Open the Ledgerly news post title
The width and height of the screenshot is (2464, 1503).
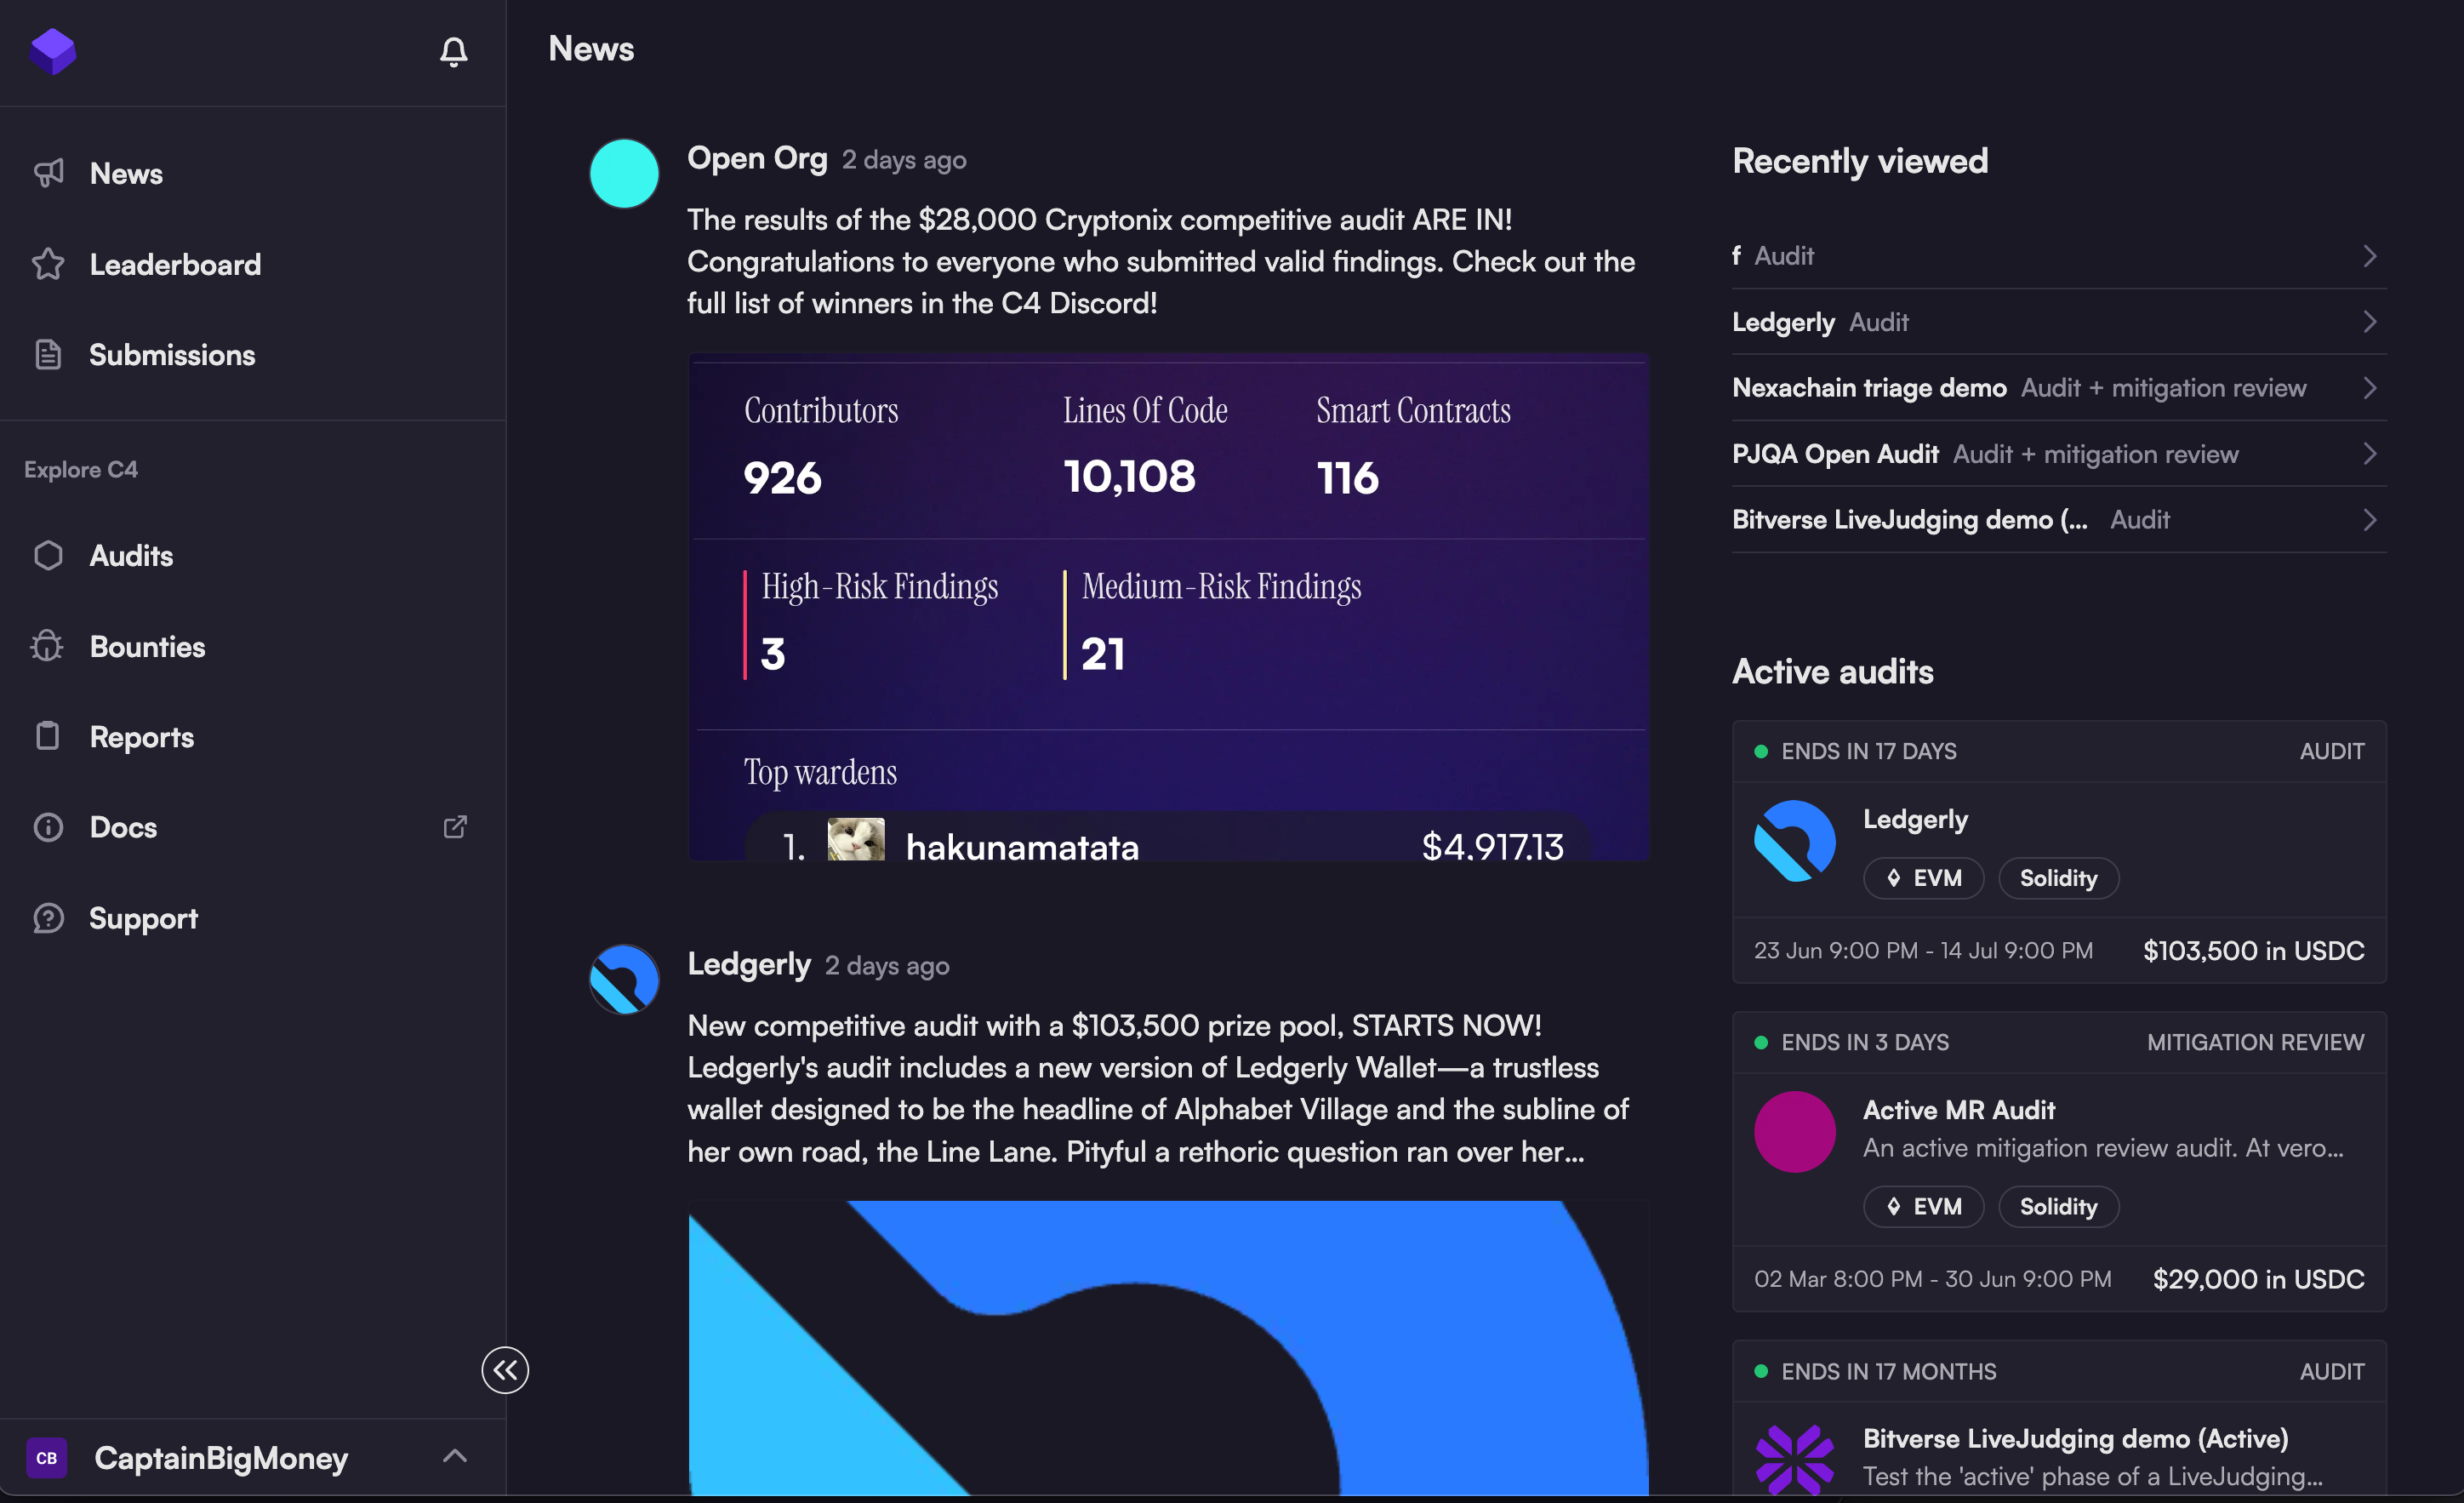(x=749, y=964)
